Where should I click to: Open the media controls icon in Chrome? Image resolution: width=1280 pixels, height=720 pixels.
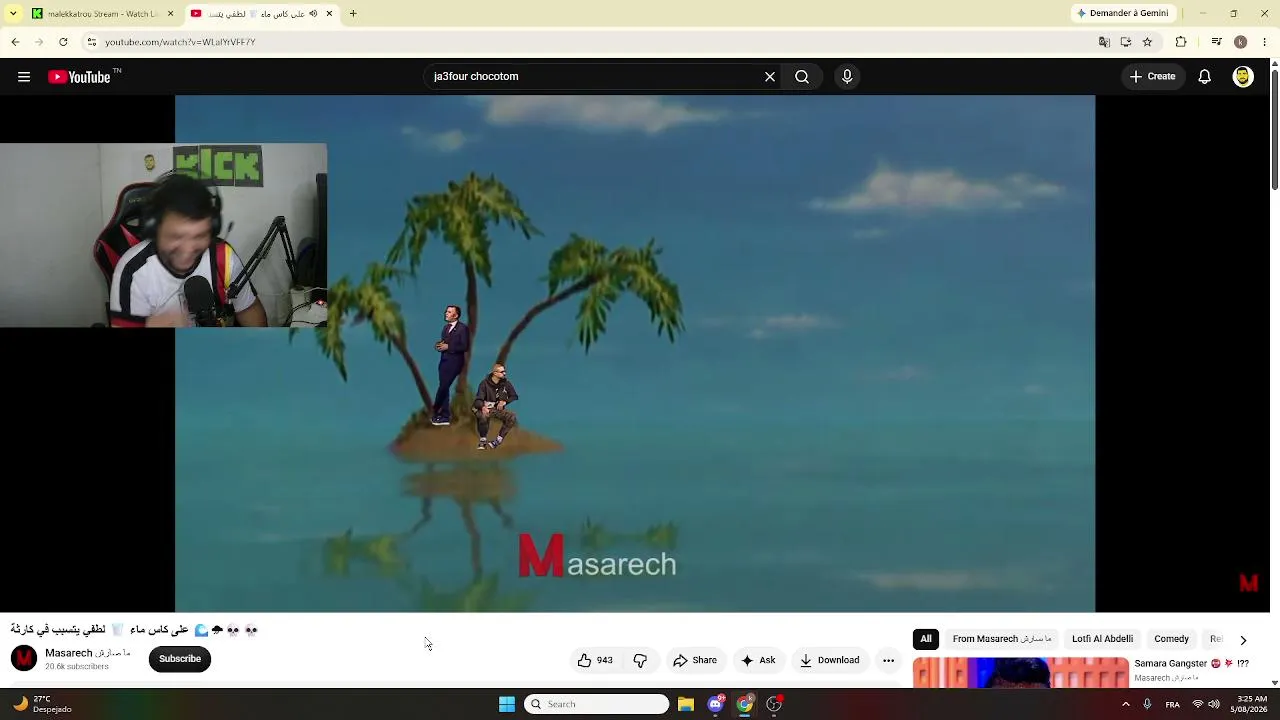[x=1216, y=42]
